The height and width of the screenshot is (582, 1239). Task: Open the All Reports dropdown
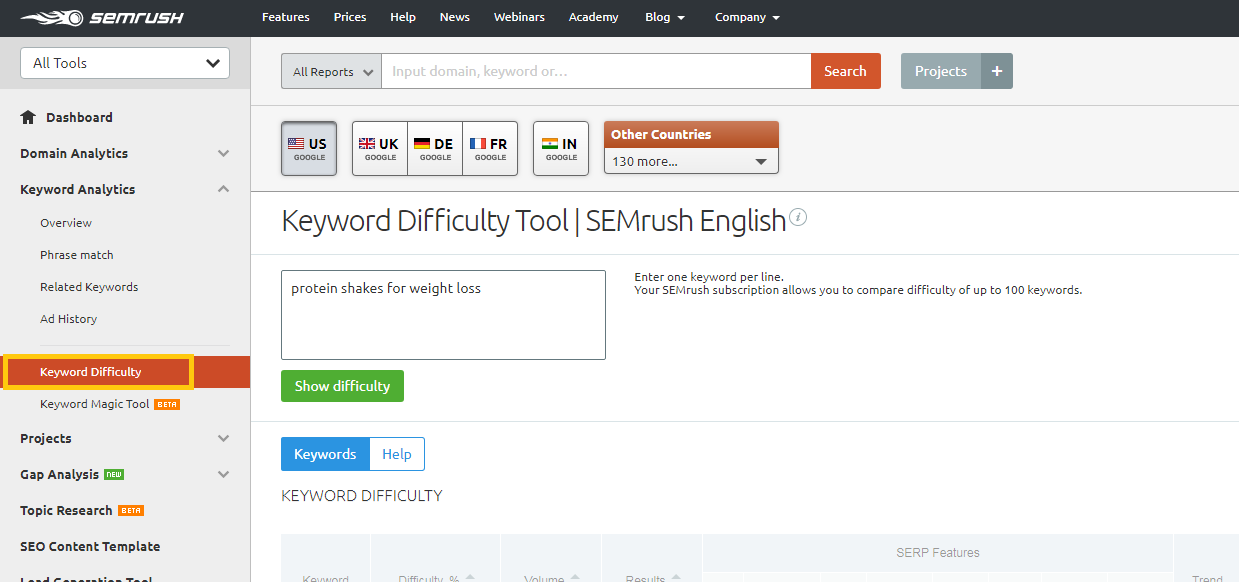[x=331, y=71]
